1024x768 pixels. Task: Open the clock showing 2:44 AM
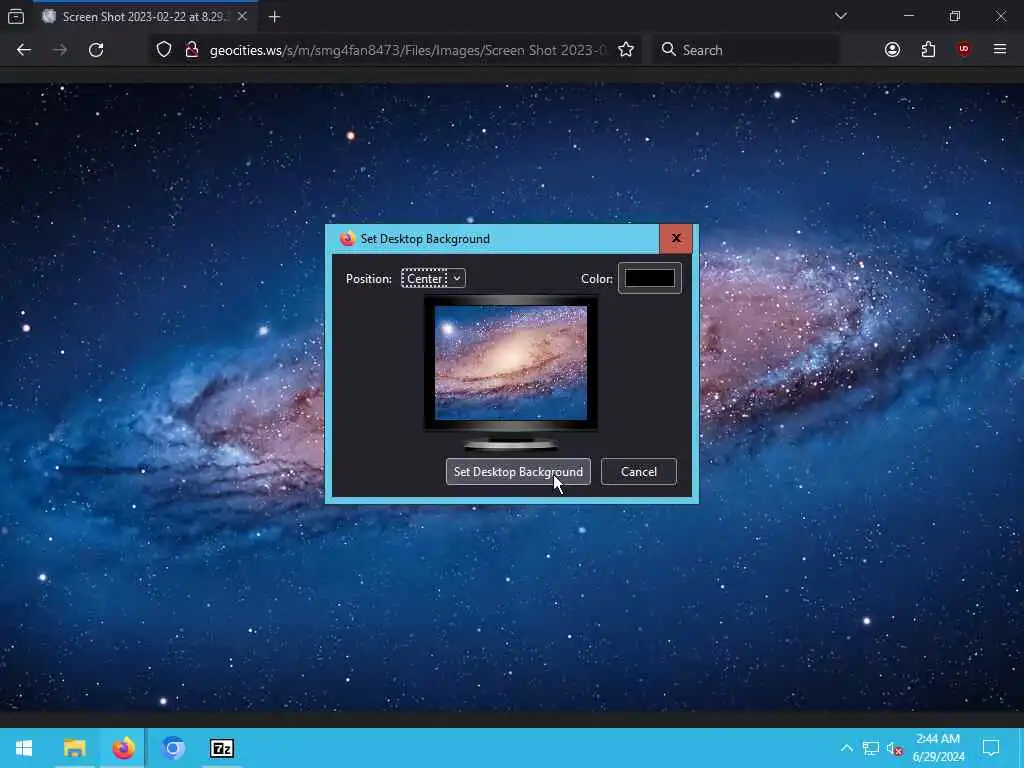point(938,748)
